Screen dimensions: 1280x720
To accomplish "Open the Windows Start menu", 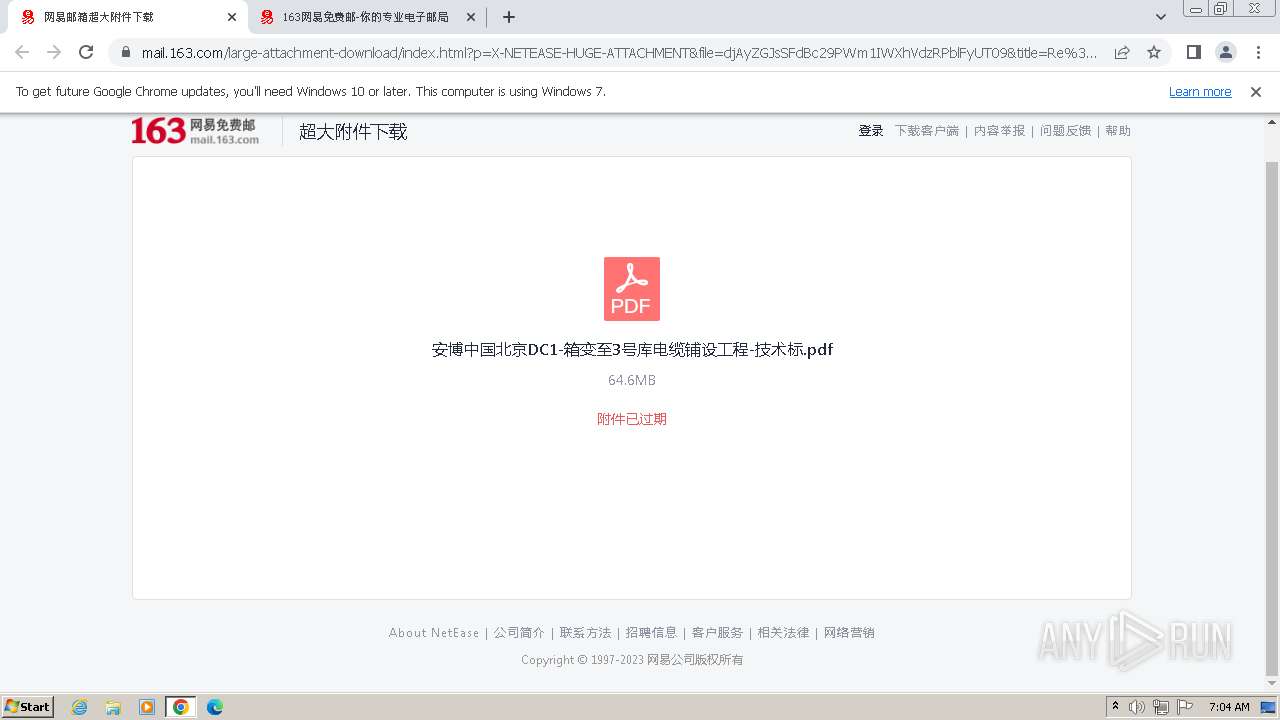I will click(x=28, y=707).
